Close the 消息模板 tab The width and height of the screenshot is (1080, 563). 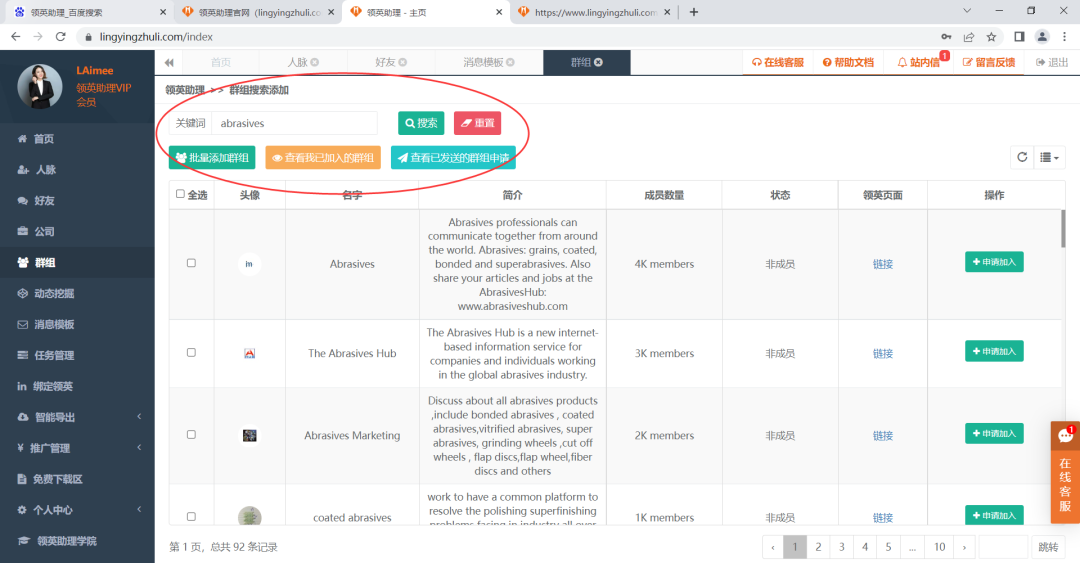tap(510, 62)
